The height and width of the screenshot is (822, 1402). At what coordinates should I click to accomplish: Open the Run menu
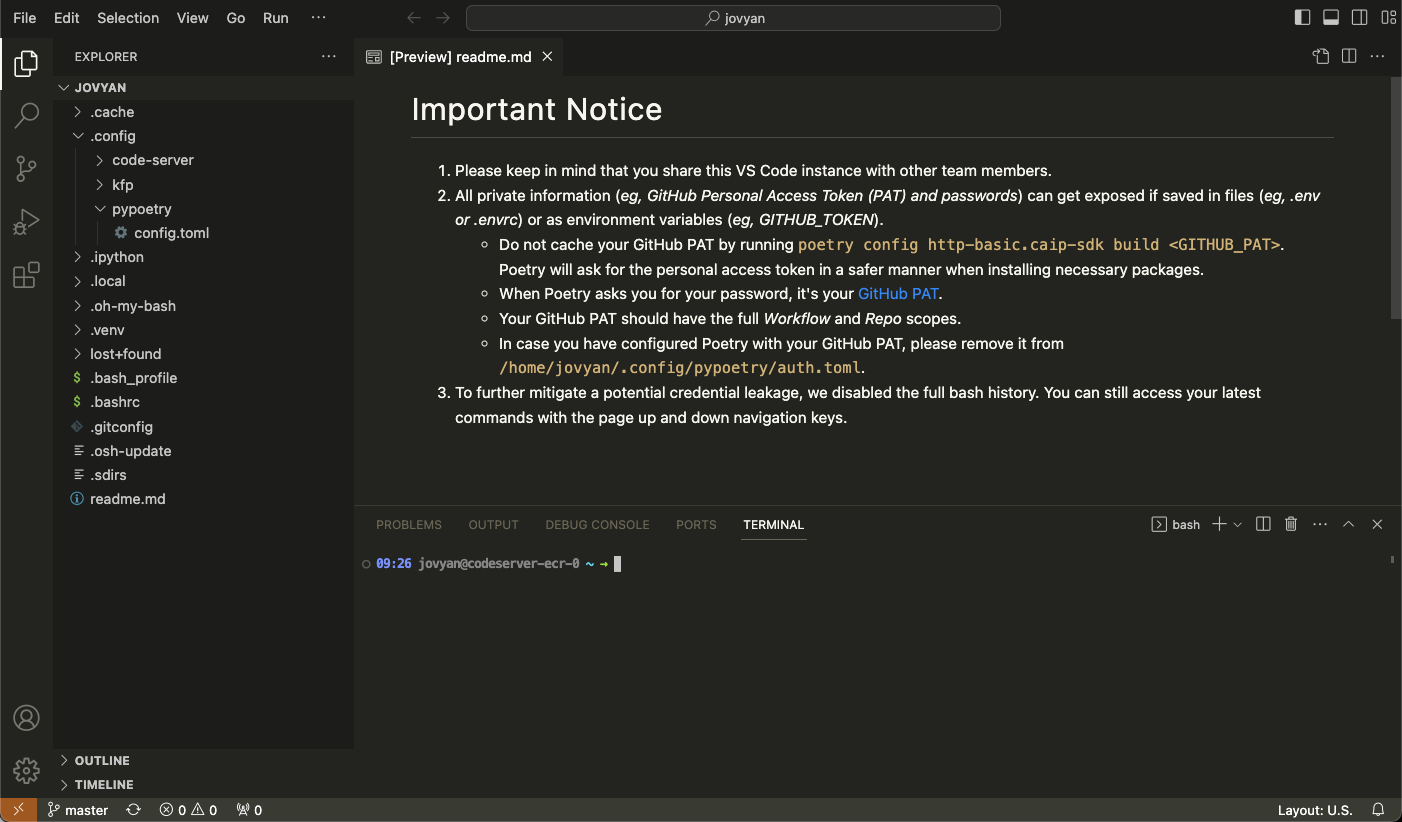click(276, 18)
